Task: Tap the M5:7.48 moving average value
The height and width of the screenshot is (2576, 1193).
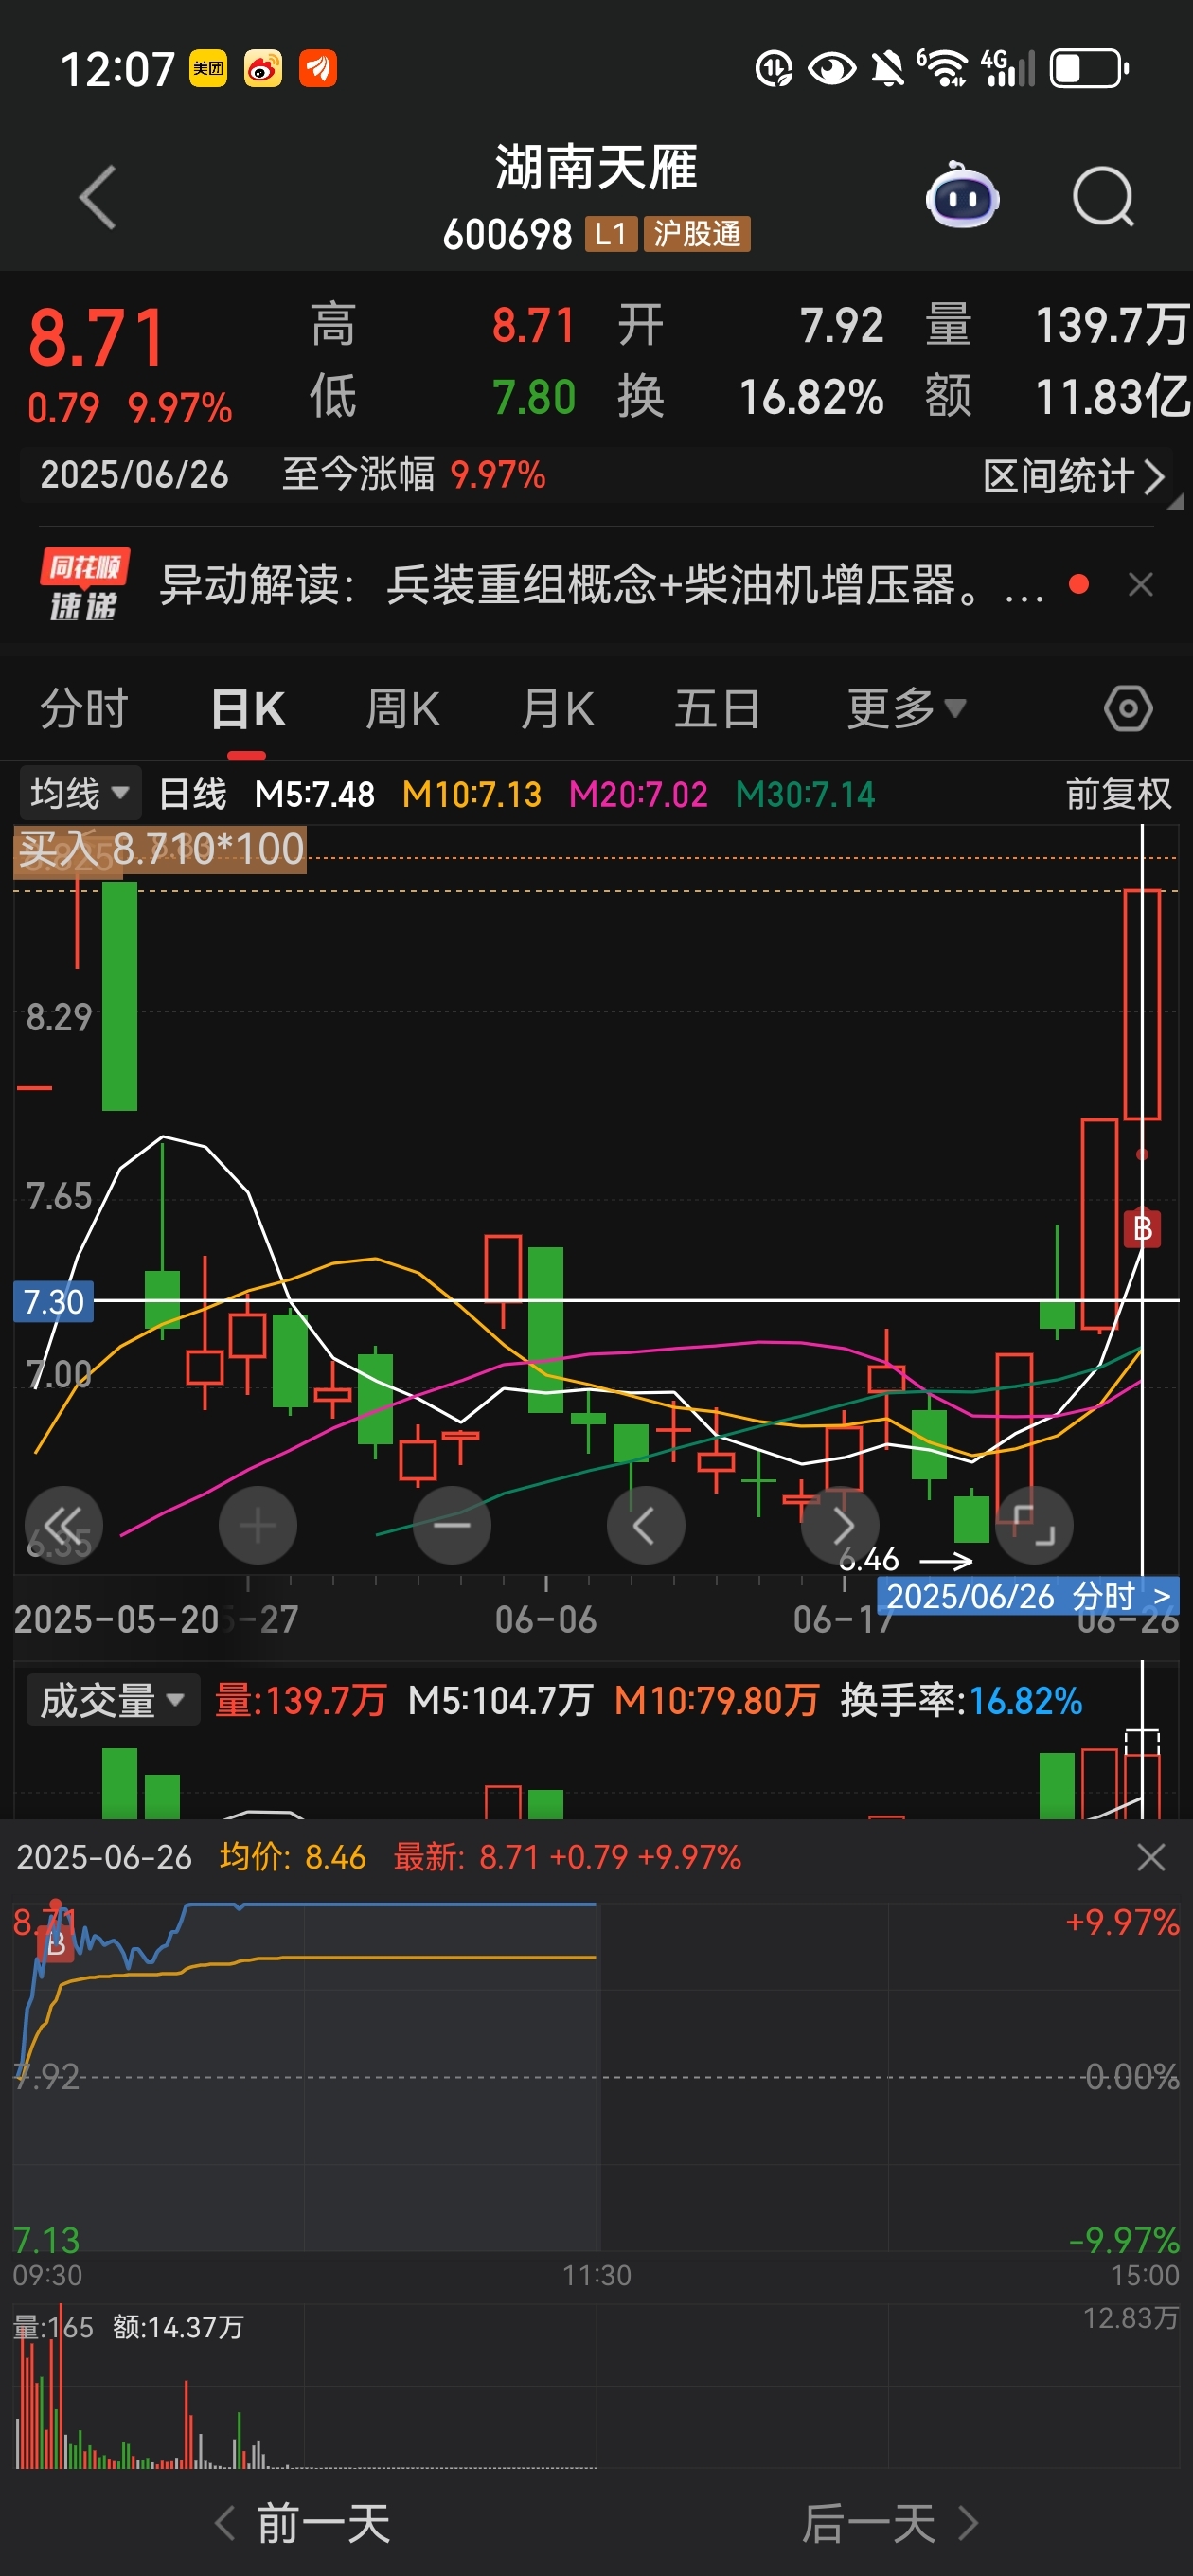Action: 314,794
